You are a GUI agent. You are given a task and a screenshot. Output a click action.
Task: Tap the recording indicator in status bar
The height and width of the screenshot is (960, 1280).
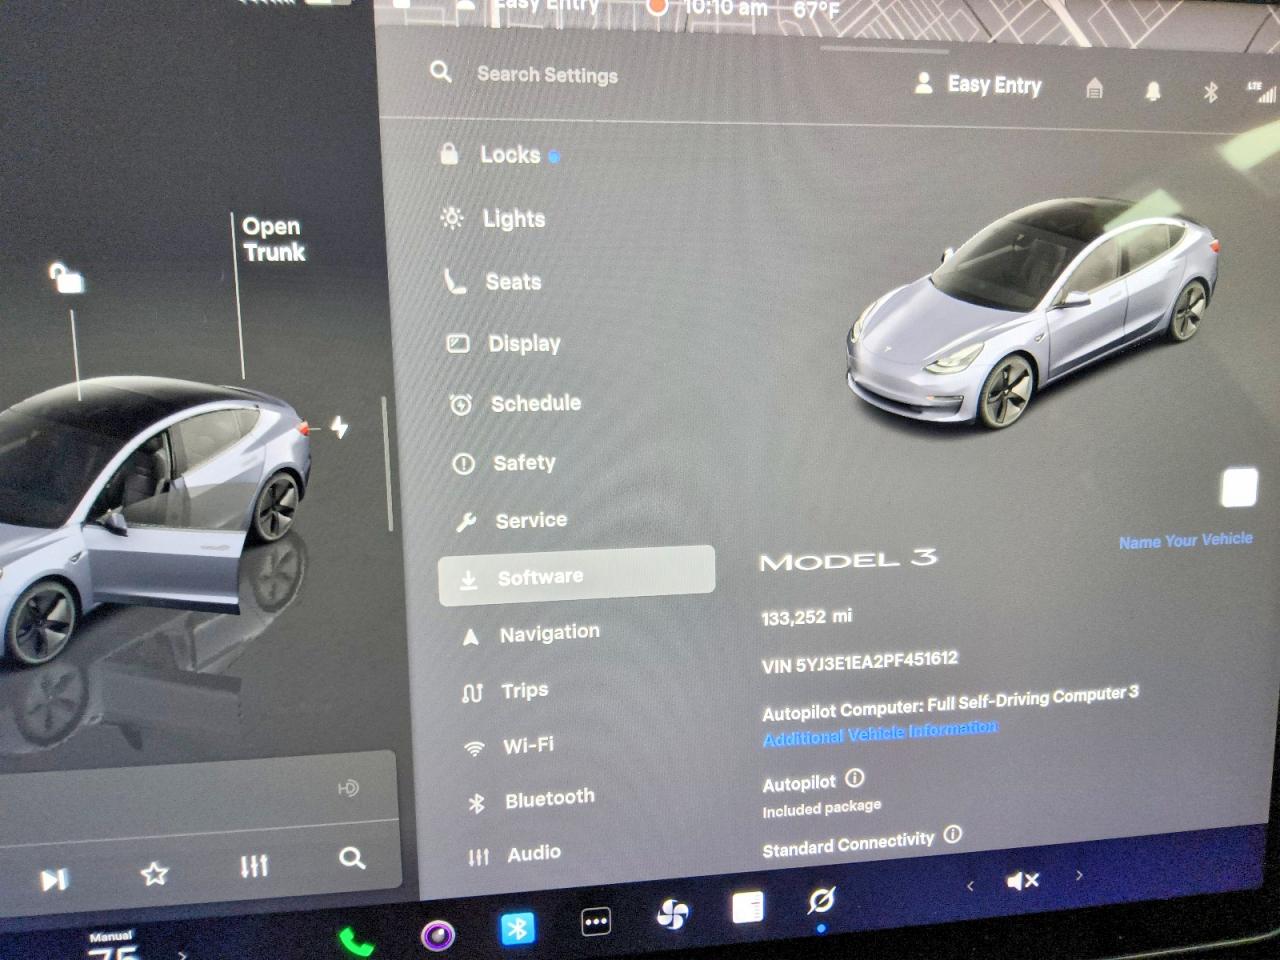(658, 8)
